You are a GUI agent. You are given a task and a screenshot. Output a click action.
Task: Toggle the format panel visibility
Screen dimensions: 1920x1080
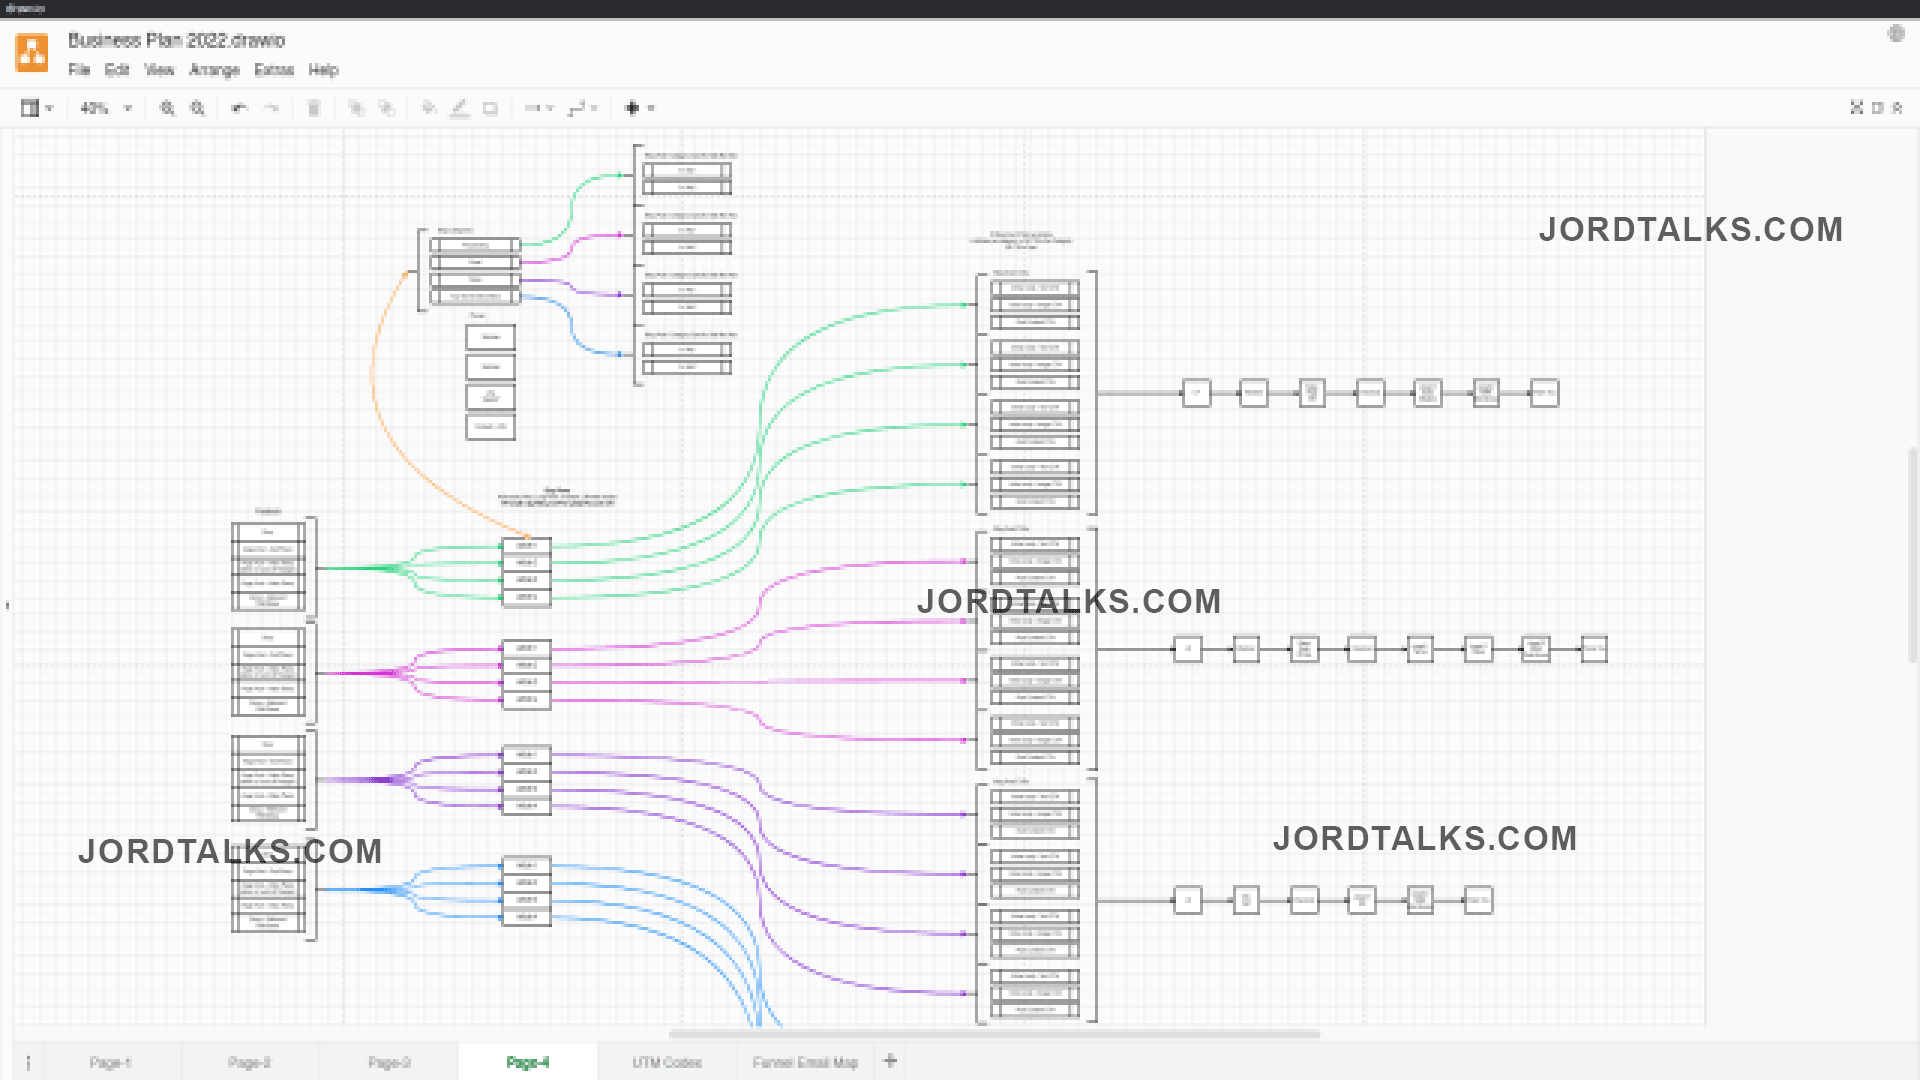click(x=1877, y=108)
